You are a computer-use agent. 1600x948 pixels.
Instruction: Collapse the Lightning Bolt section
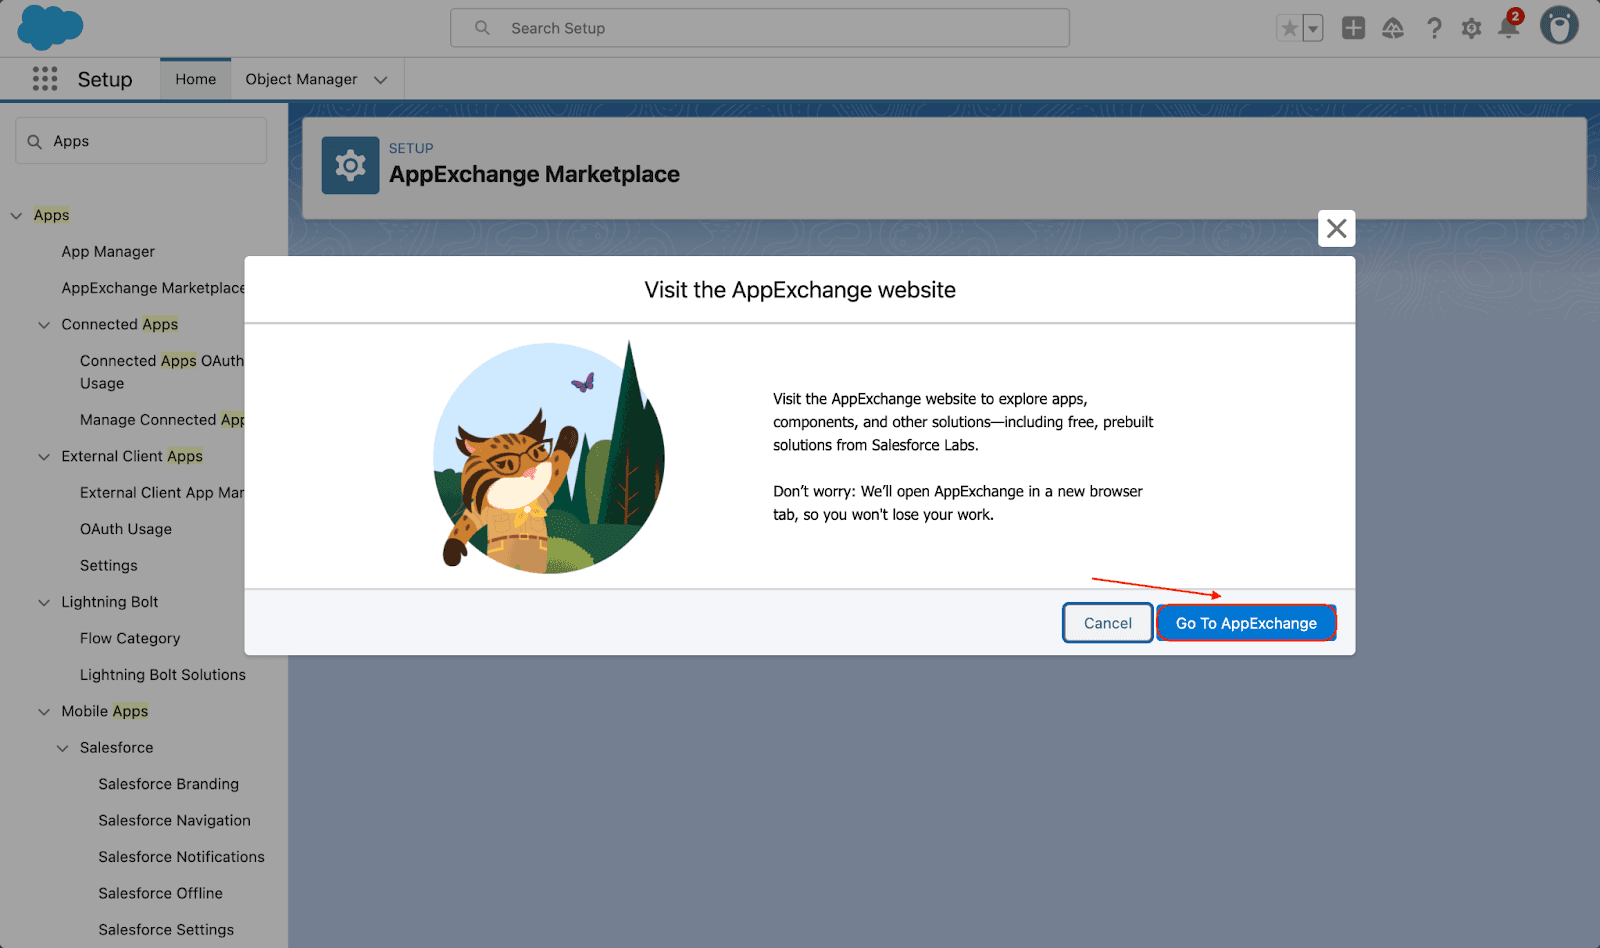44,602
